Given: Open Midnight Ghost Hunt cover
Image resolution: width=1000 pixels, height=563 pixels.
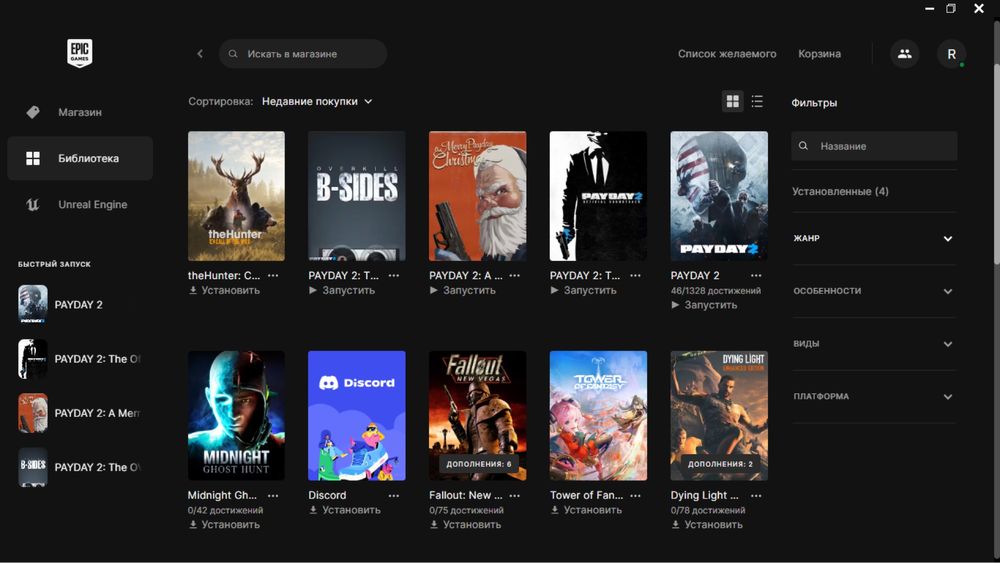Looking at the screenshot, I should 237,415.
